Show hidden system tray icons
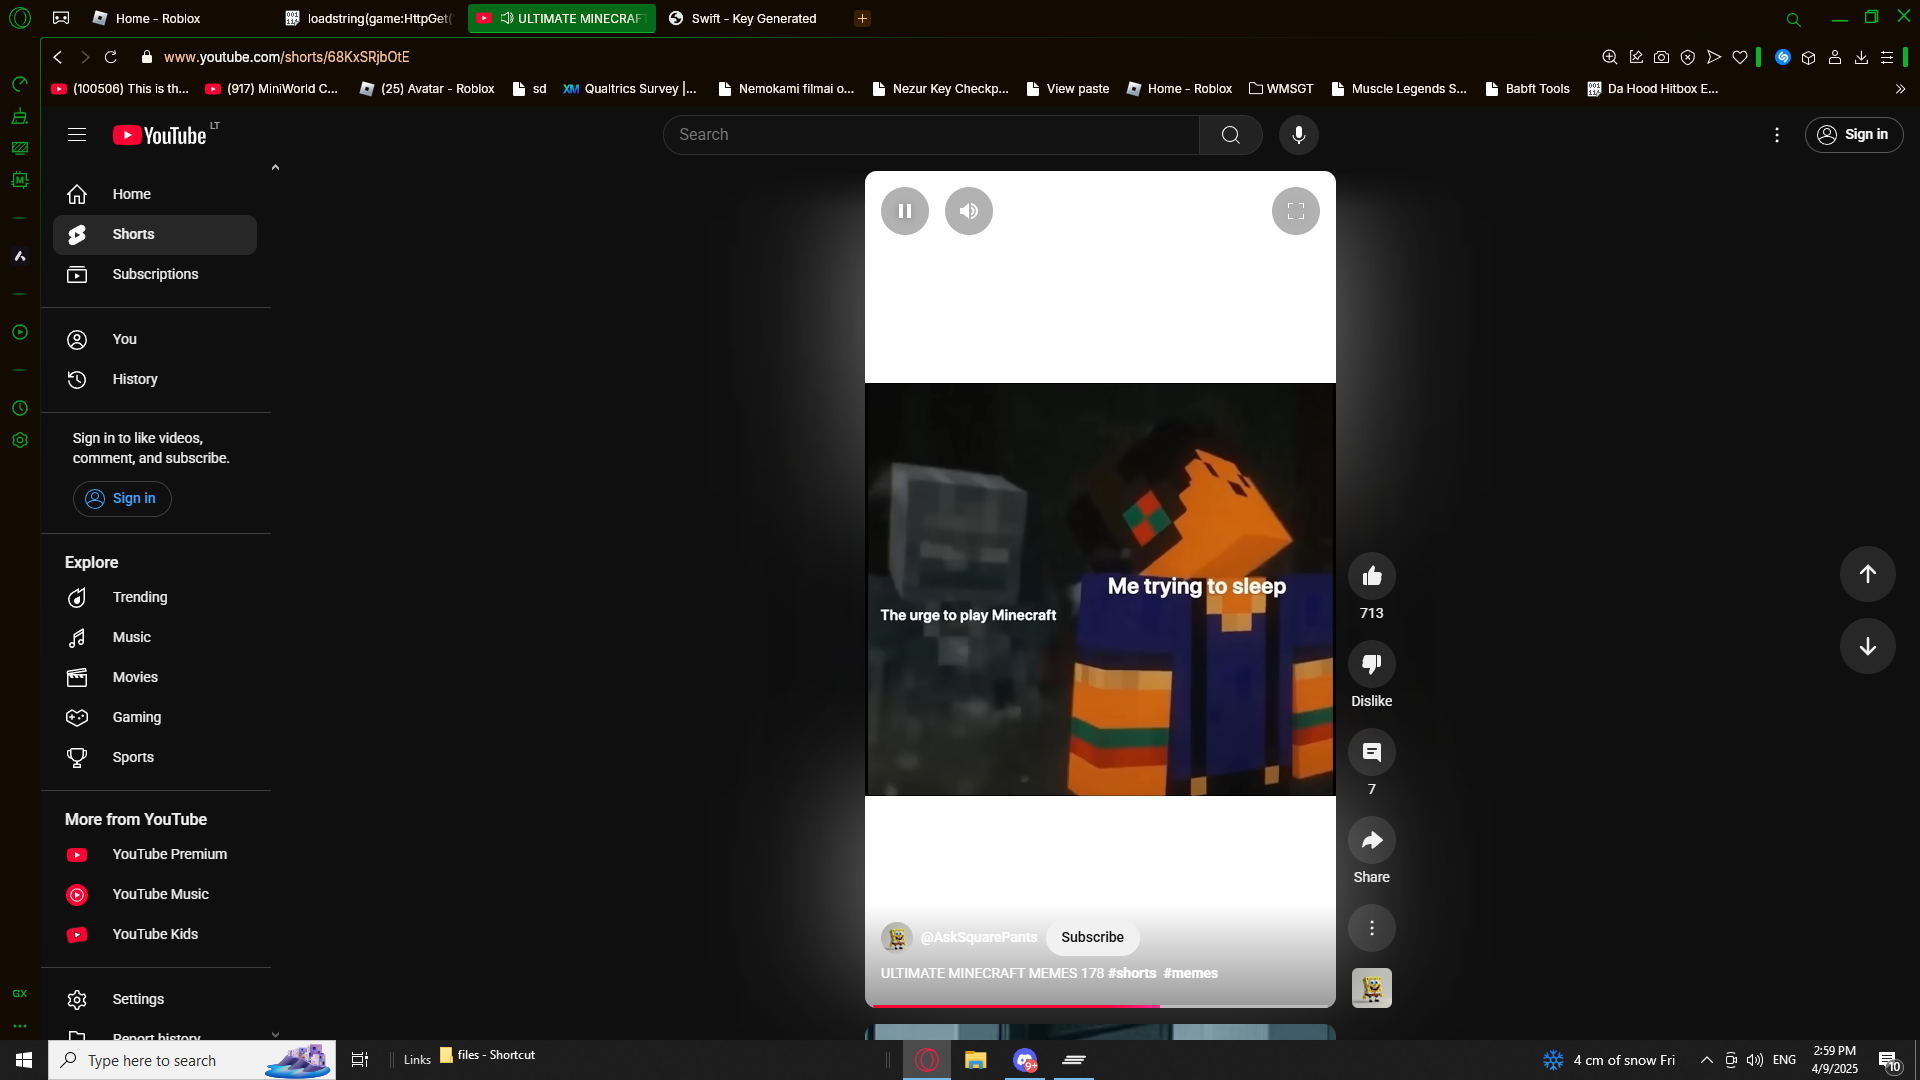 (x=1706, y=1060)
